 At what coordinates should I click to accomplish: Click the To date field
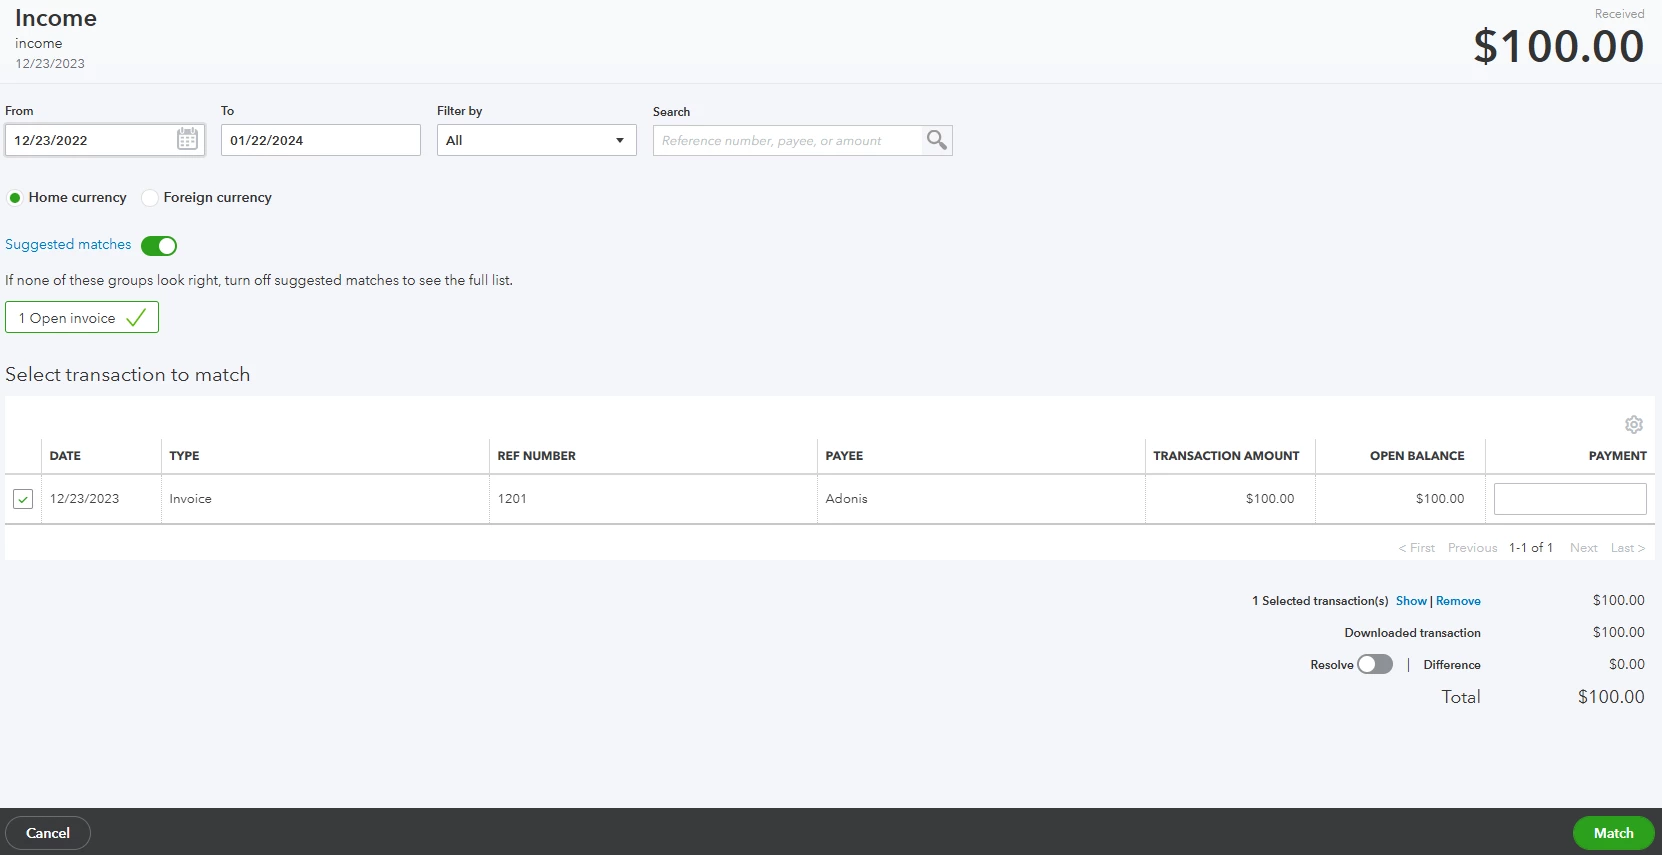coord(321,140)
